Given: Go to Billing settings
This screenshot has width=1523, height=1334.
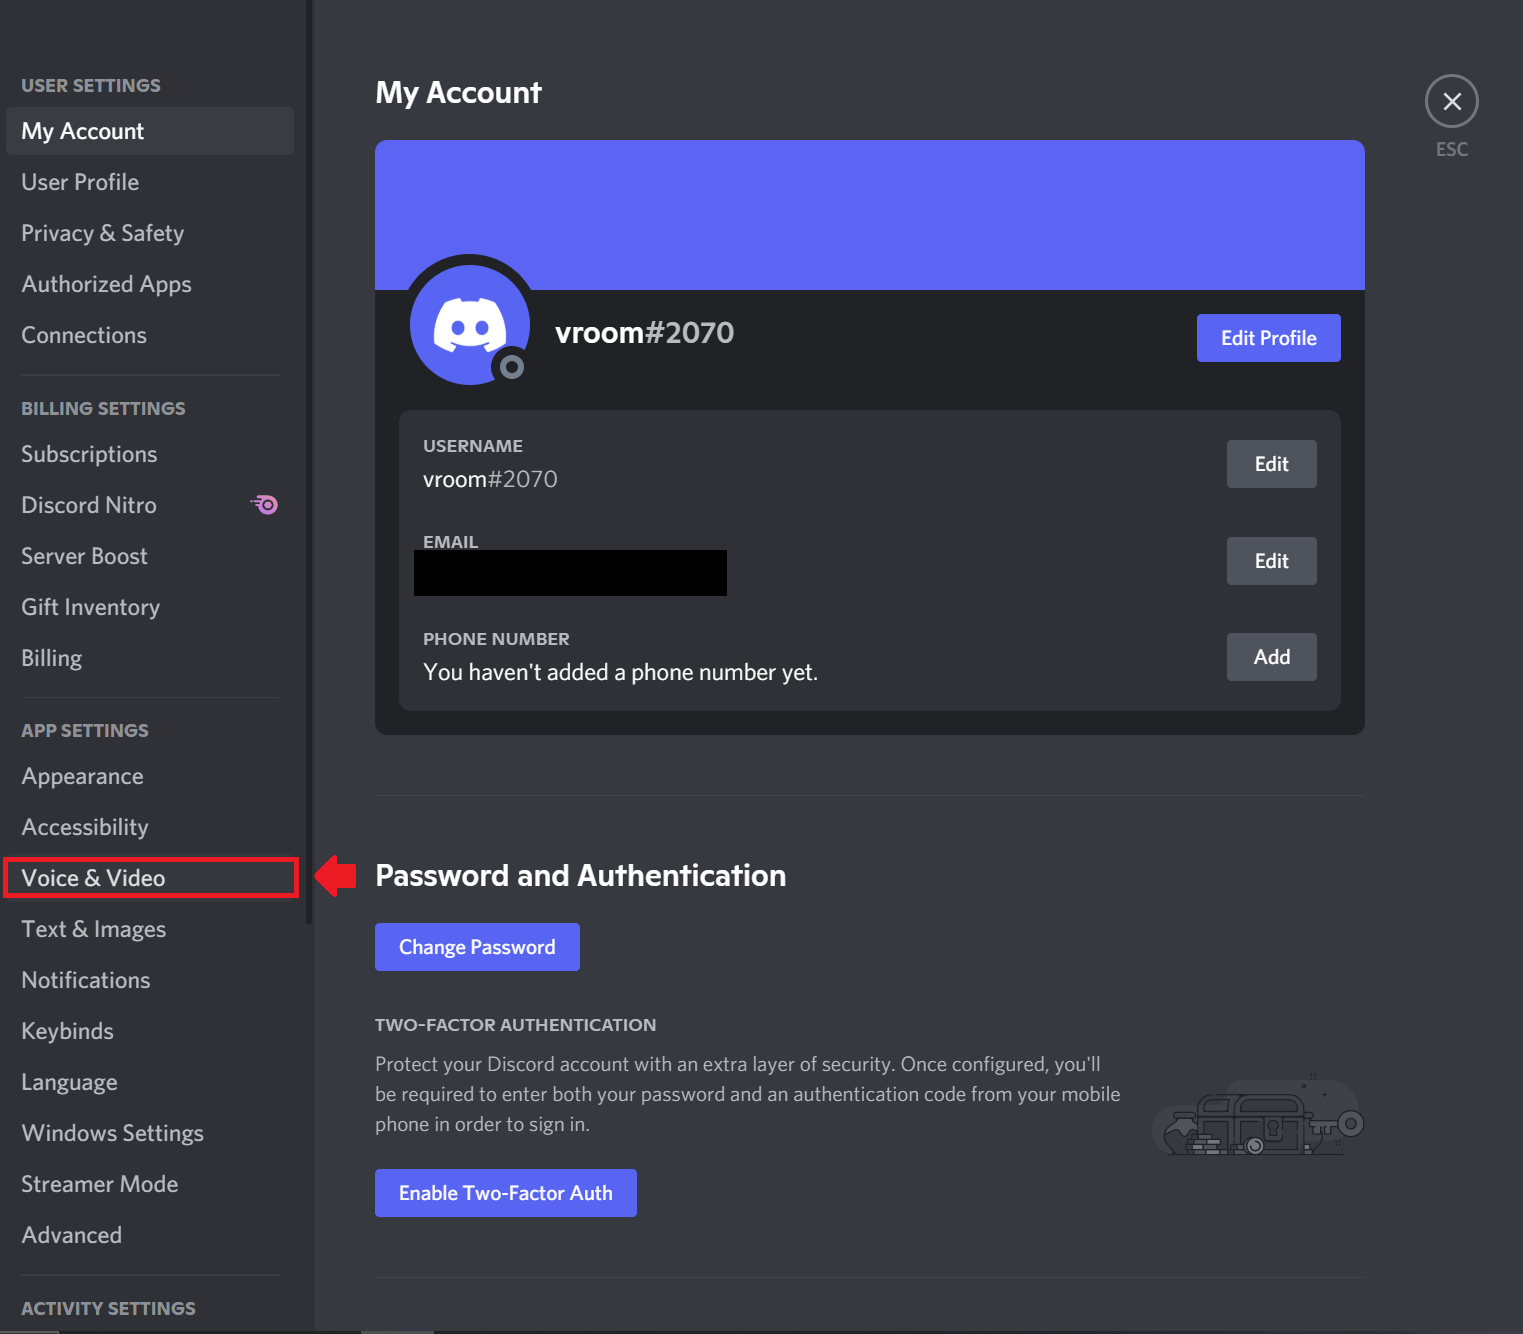Looking at the screenshot, I should pyautogui.click(x=150, y=658).
